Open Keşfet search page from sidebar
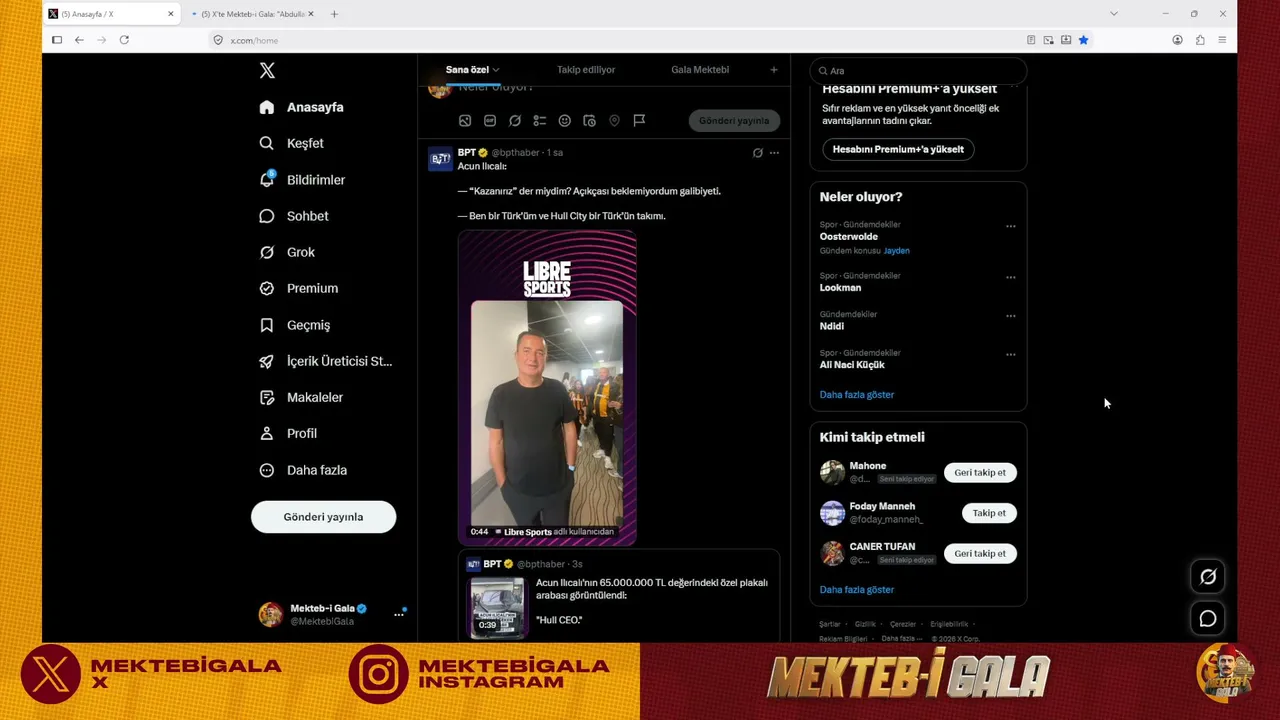Screen dimensions: 1280x720 pos(291,143)
